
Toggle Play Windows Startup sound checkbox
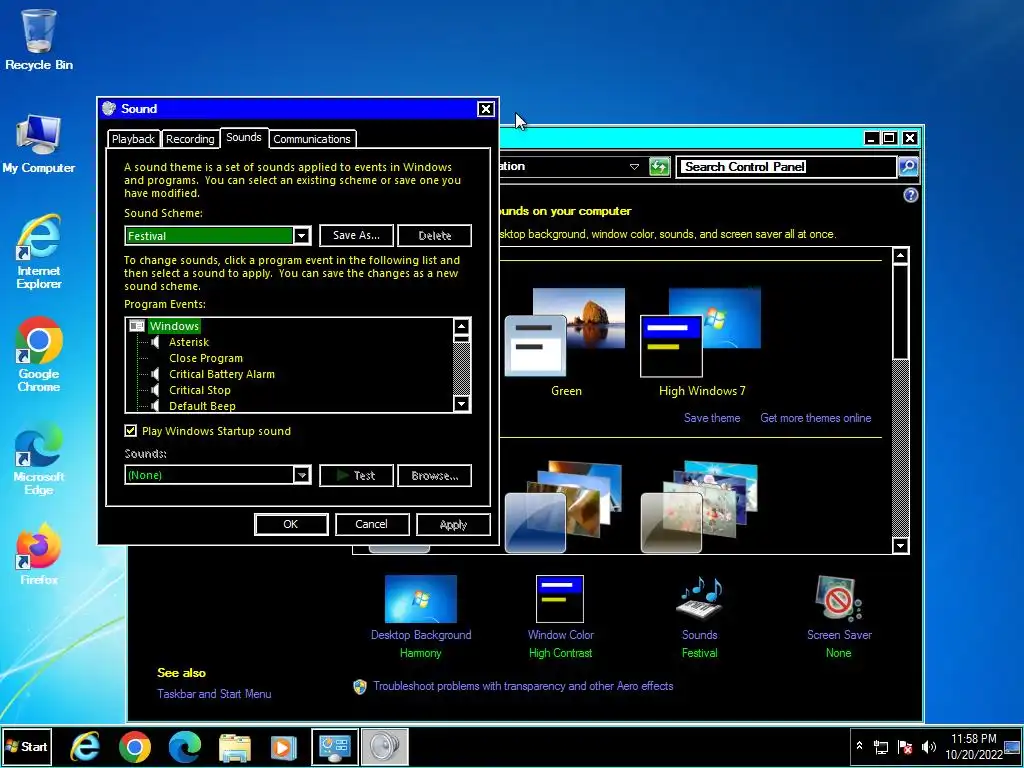click(x=131, y=430)
